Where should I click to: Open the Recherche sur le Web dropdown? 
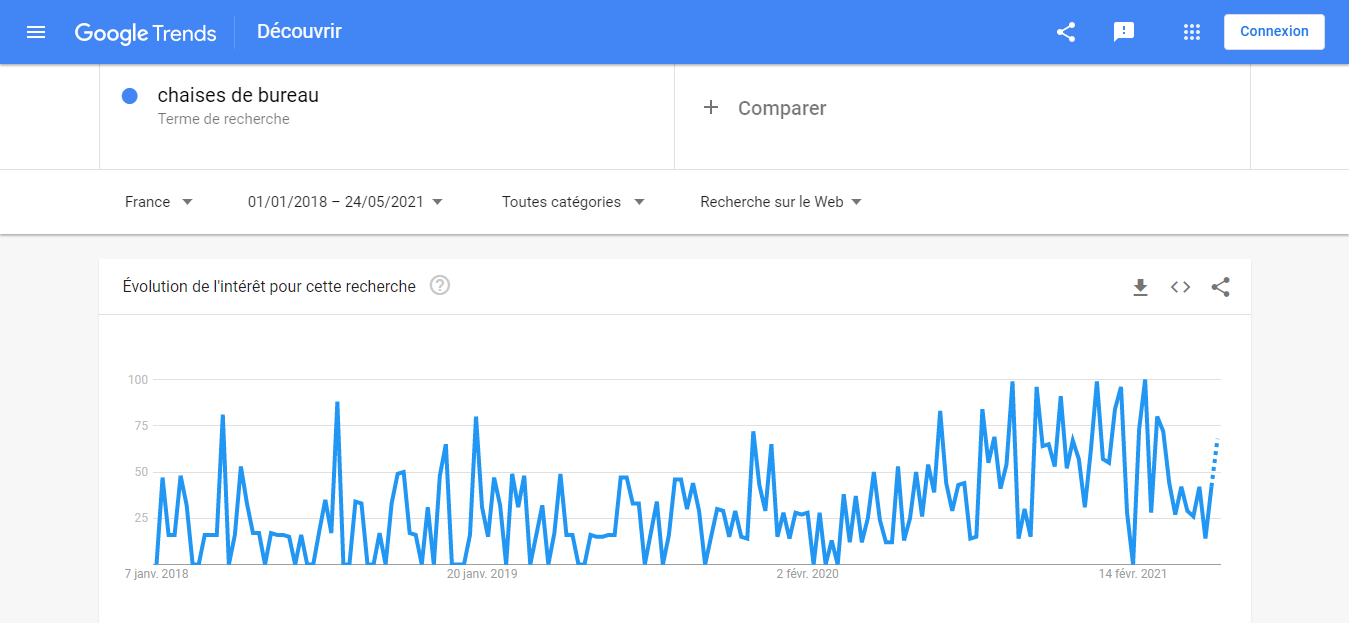[777, 201]
